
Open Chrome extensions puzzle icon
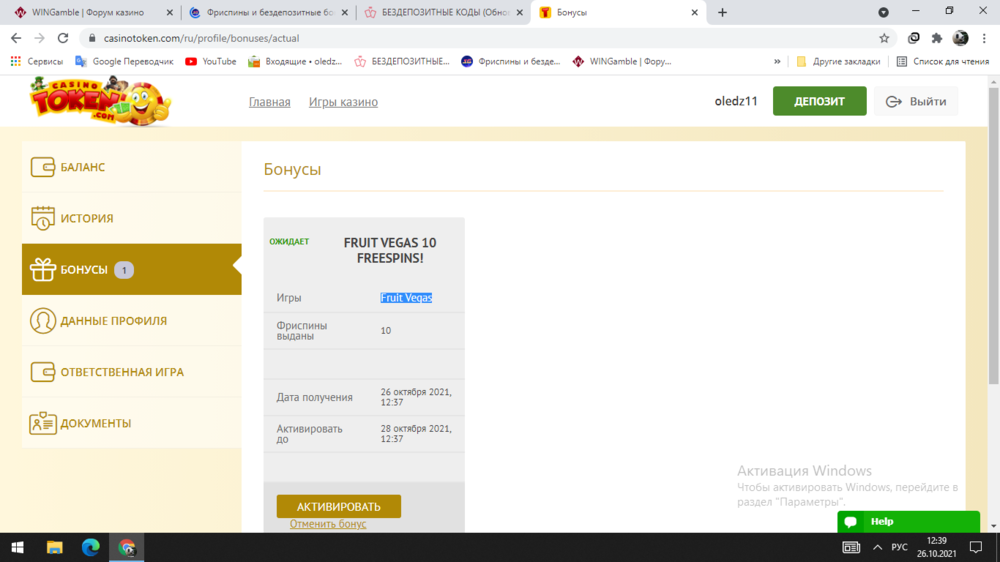click(x=937, y=38)
